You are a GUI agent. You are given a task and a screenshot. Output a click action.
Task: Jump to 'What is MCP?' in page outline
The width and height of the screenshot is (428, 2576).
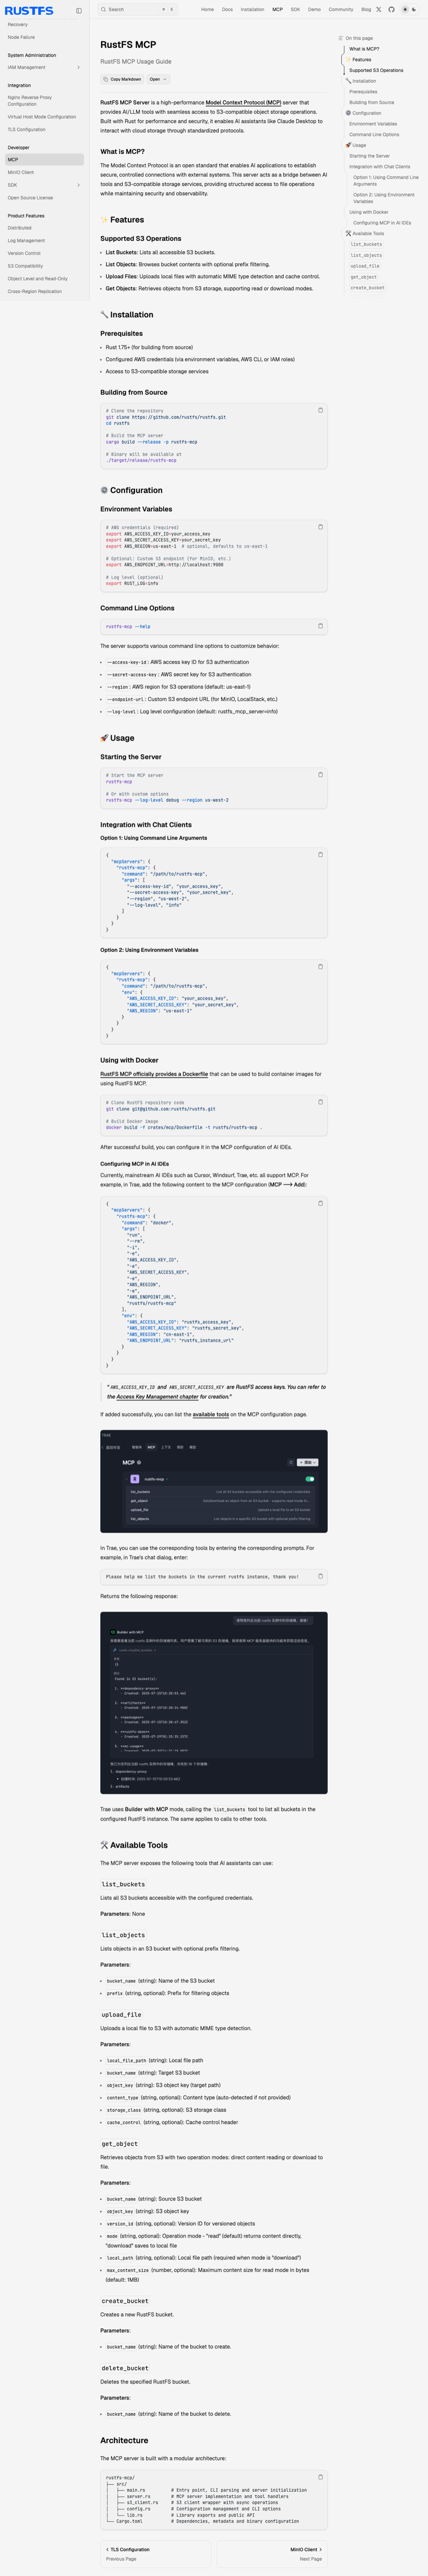pyautogui.click(x=364, y=49)
